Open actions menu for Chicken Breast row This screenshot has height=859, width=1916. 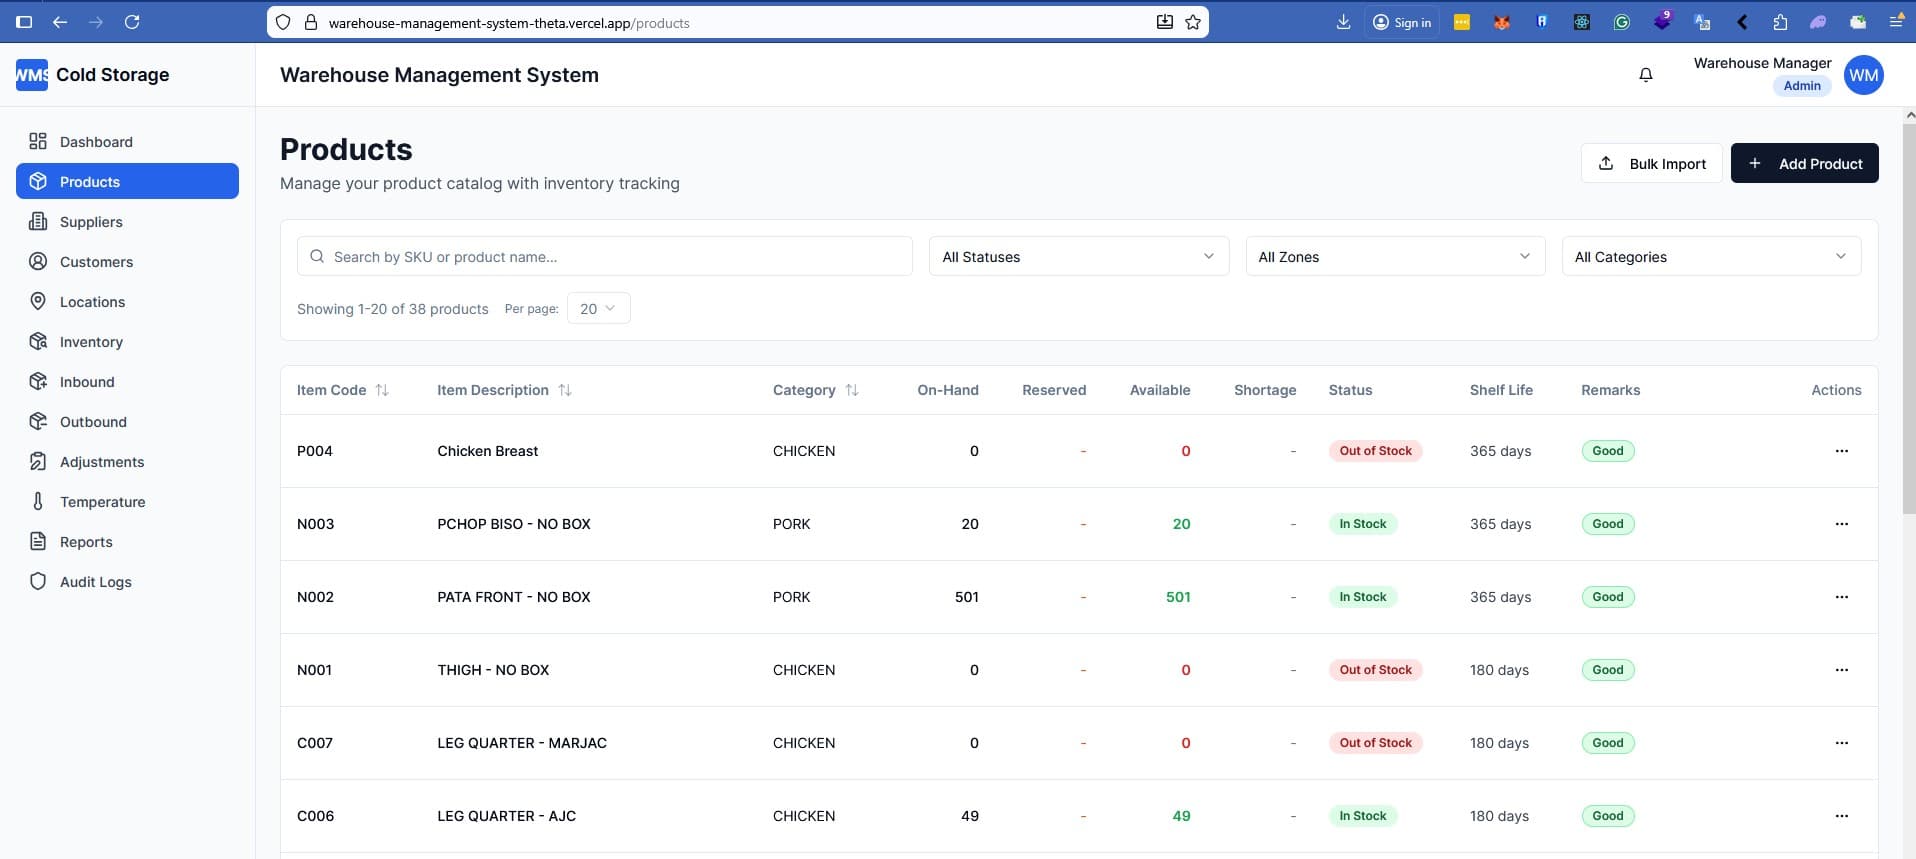[x=1841, y=451]
